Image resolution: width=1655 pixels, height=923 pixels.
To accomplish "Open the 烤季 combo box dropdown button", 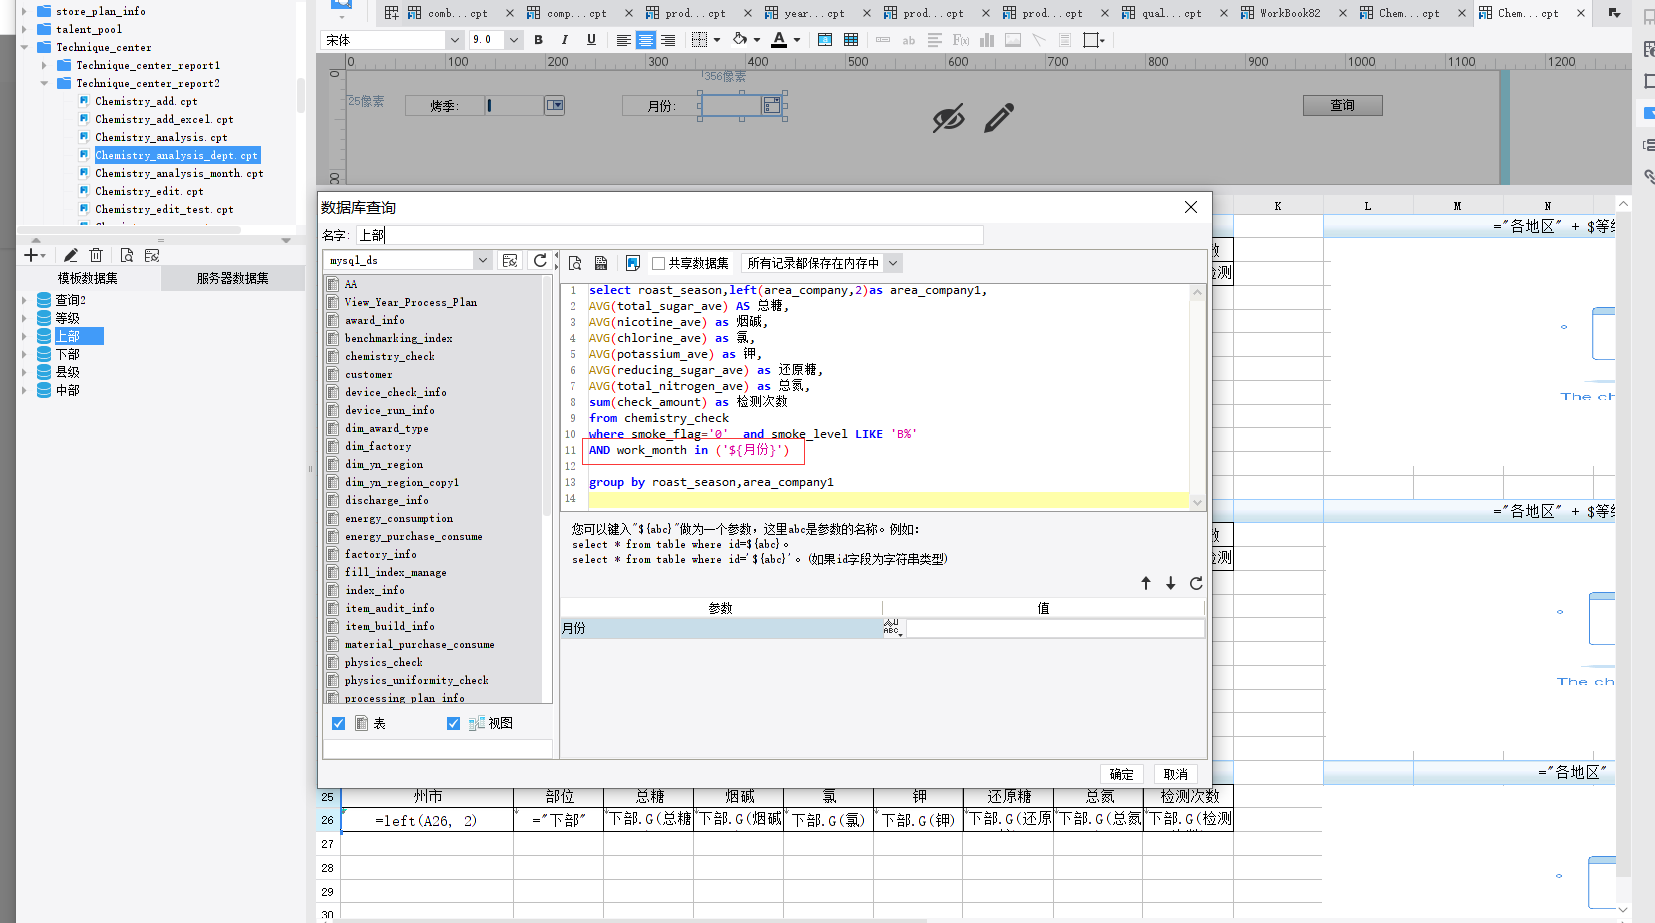I will [555, 105].
